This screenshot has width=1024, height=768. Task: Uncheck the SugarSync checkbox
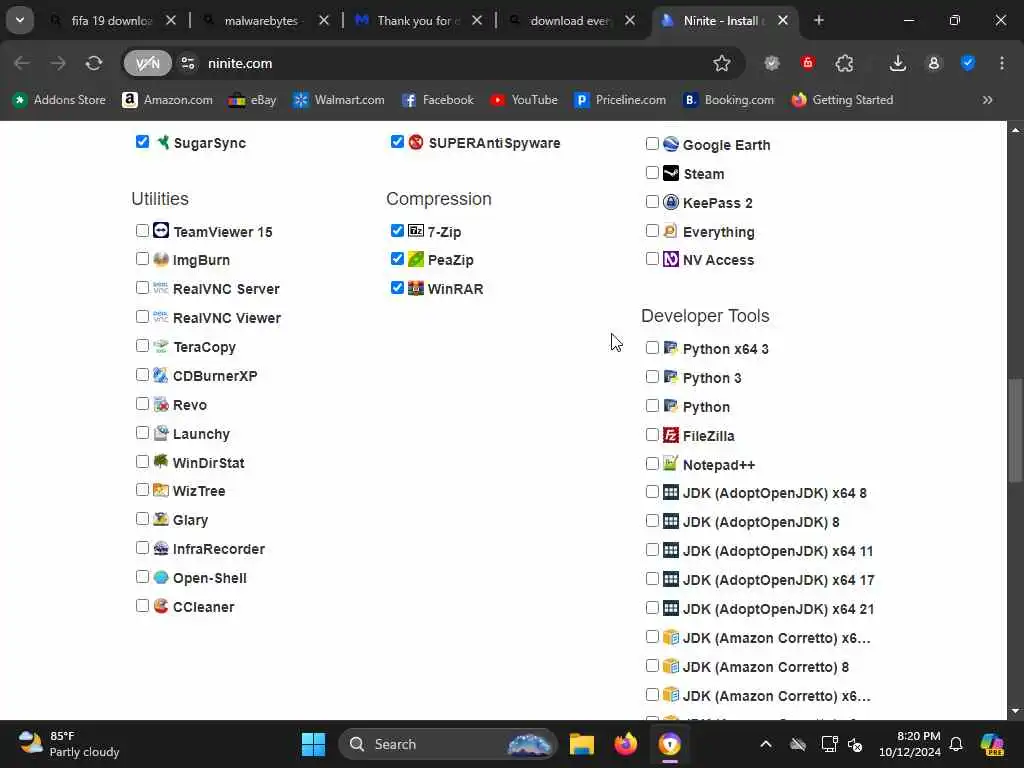pos(142,142)
